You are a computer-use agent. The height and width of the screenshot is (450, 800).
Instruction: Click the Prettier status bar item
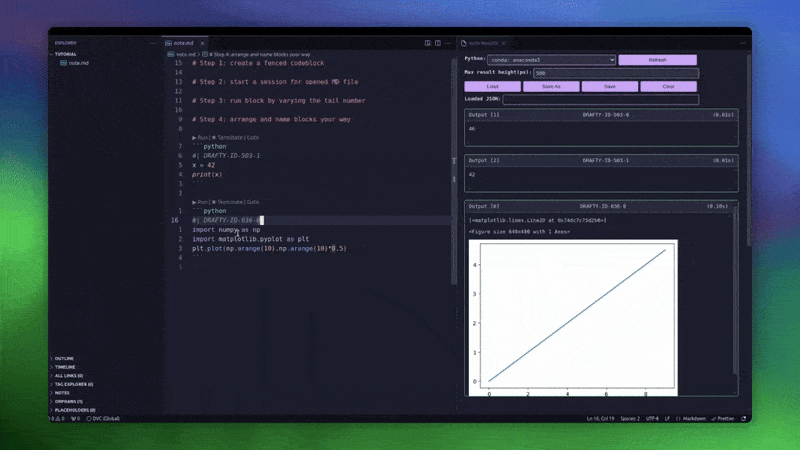(x=722, y=419)
